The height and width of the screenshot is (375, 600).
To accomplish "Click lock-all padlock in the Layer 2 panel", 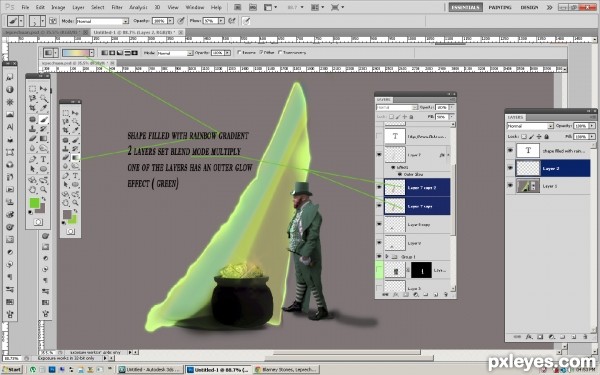I will tap(546, 137).
